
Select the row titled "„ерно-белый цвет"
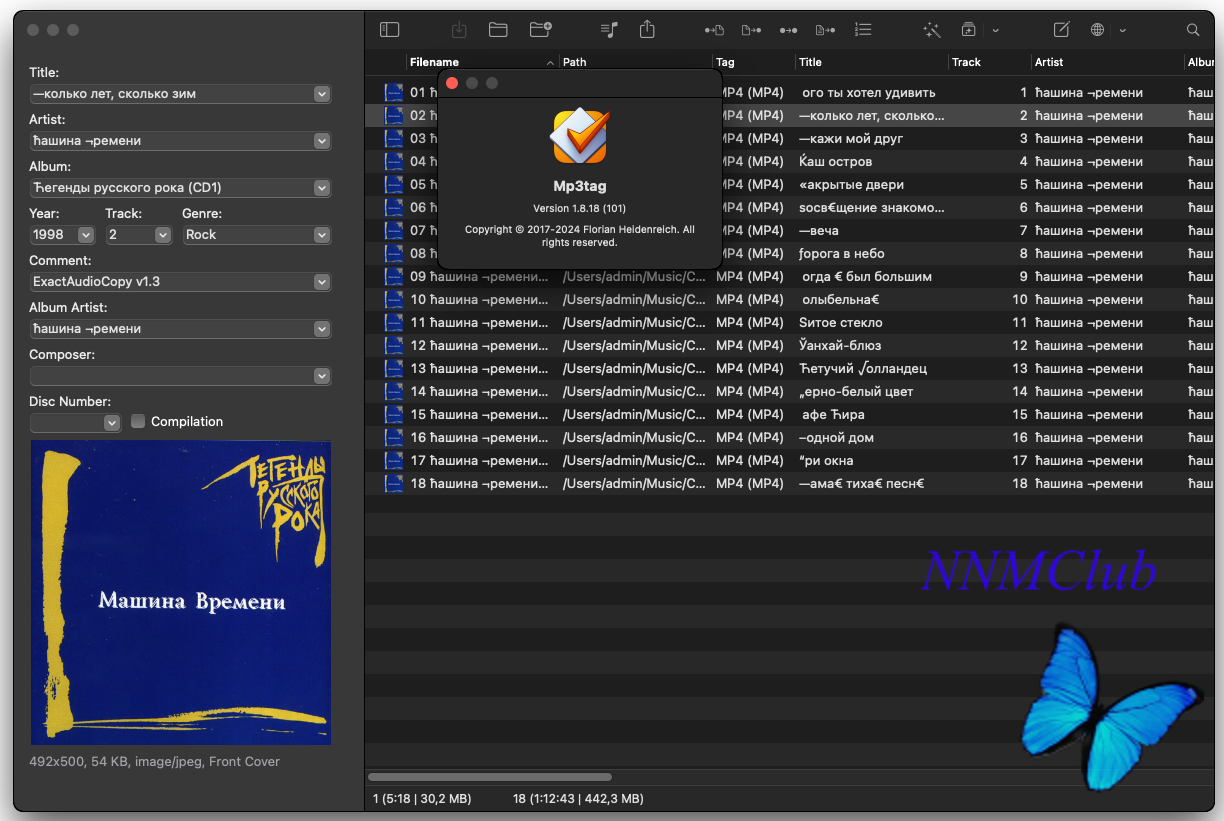click(790, 391)
